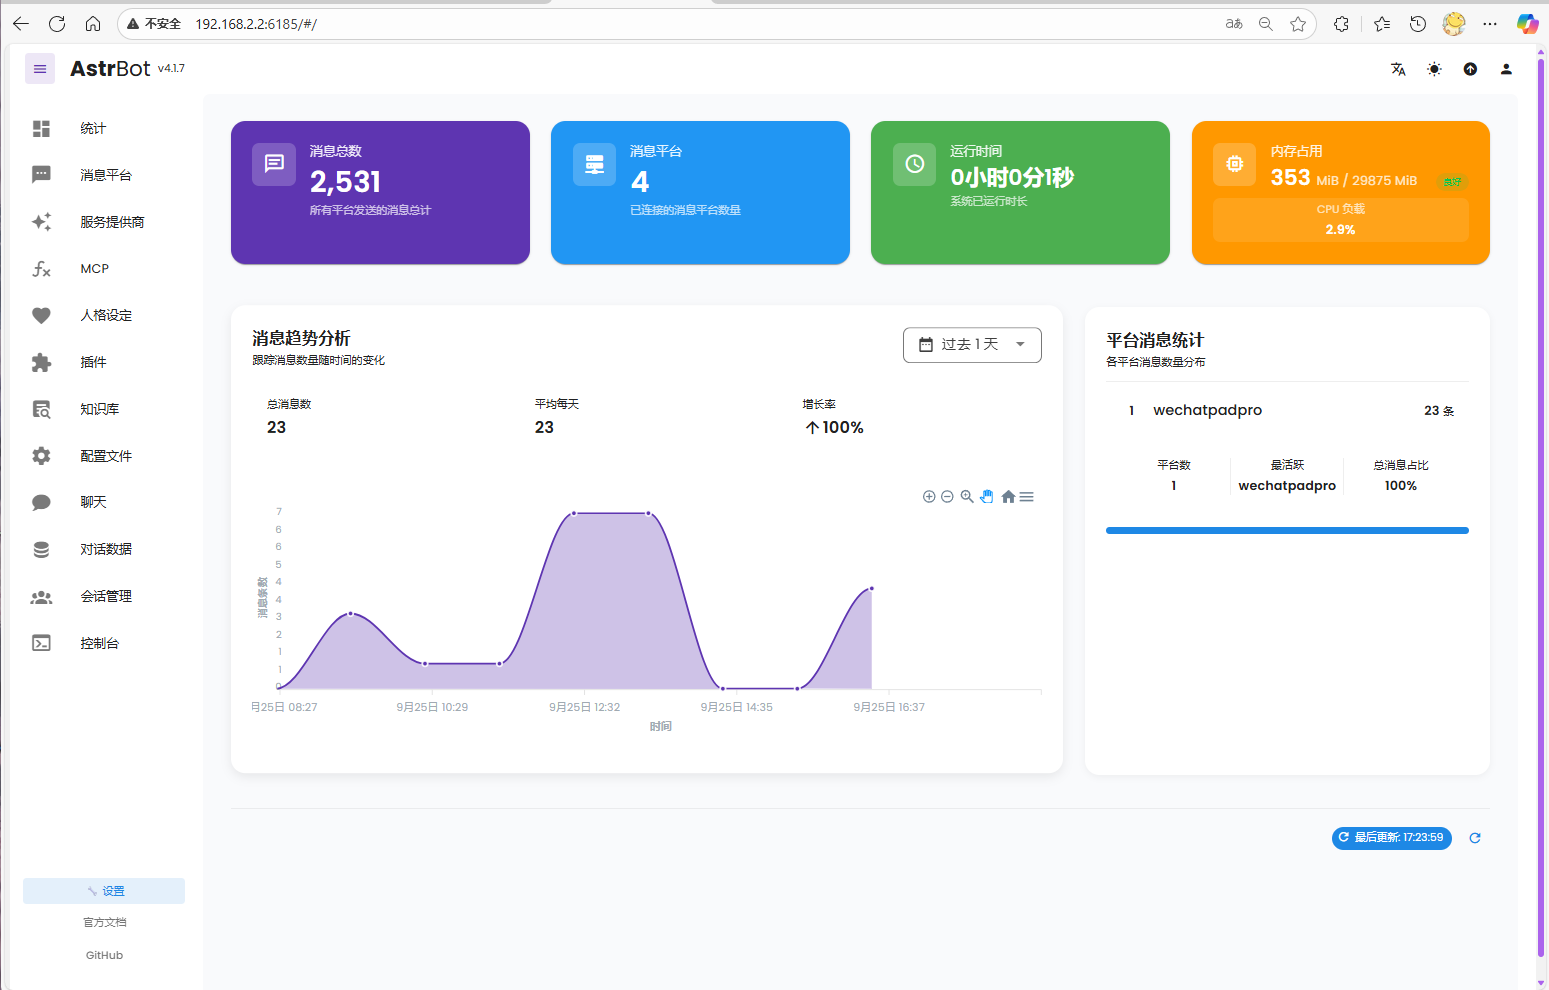1549x990 pixels.
Task: Expand the 过去 1 天 time range dropdown
Action: pos(972,344)
